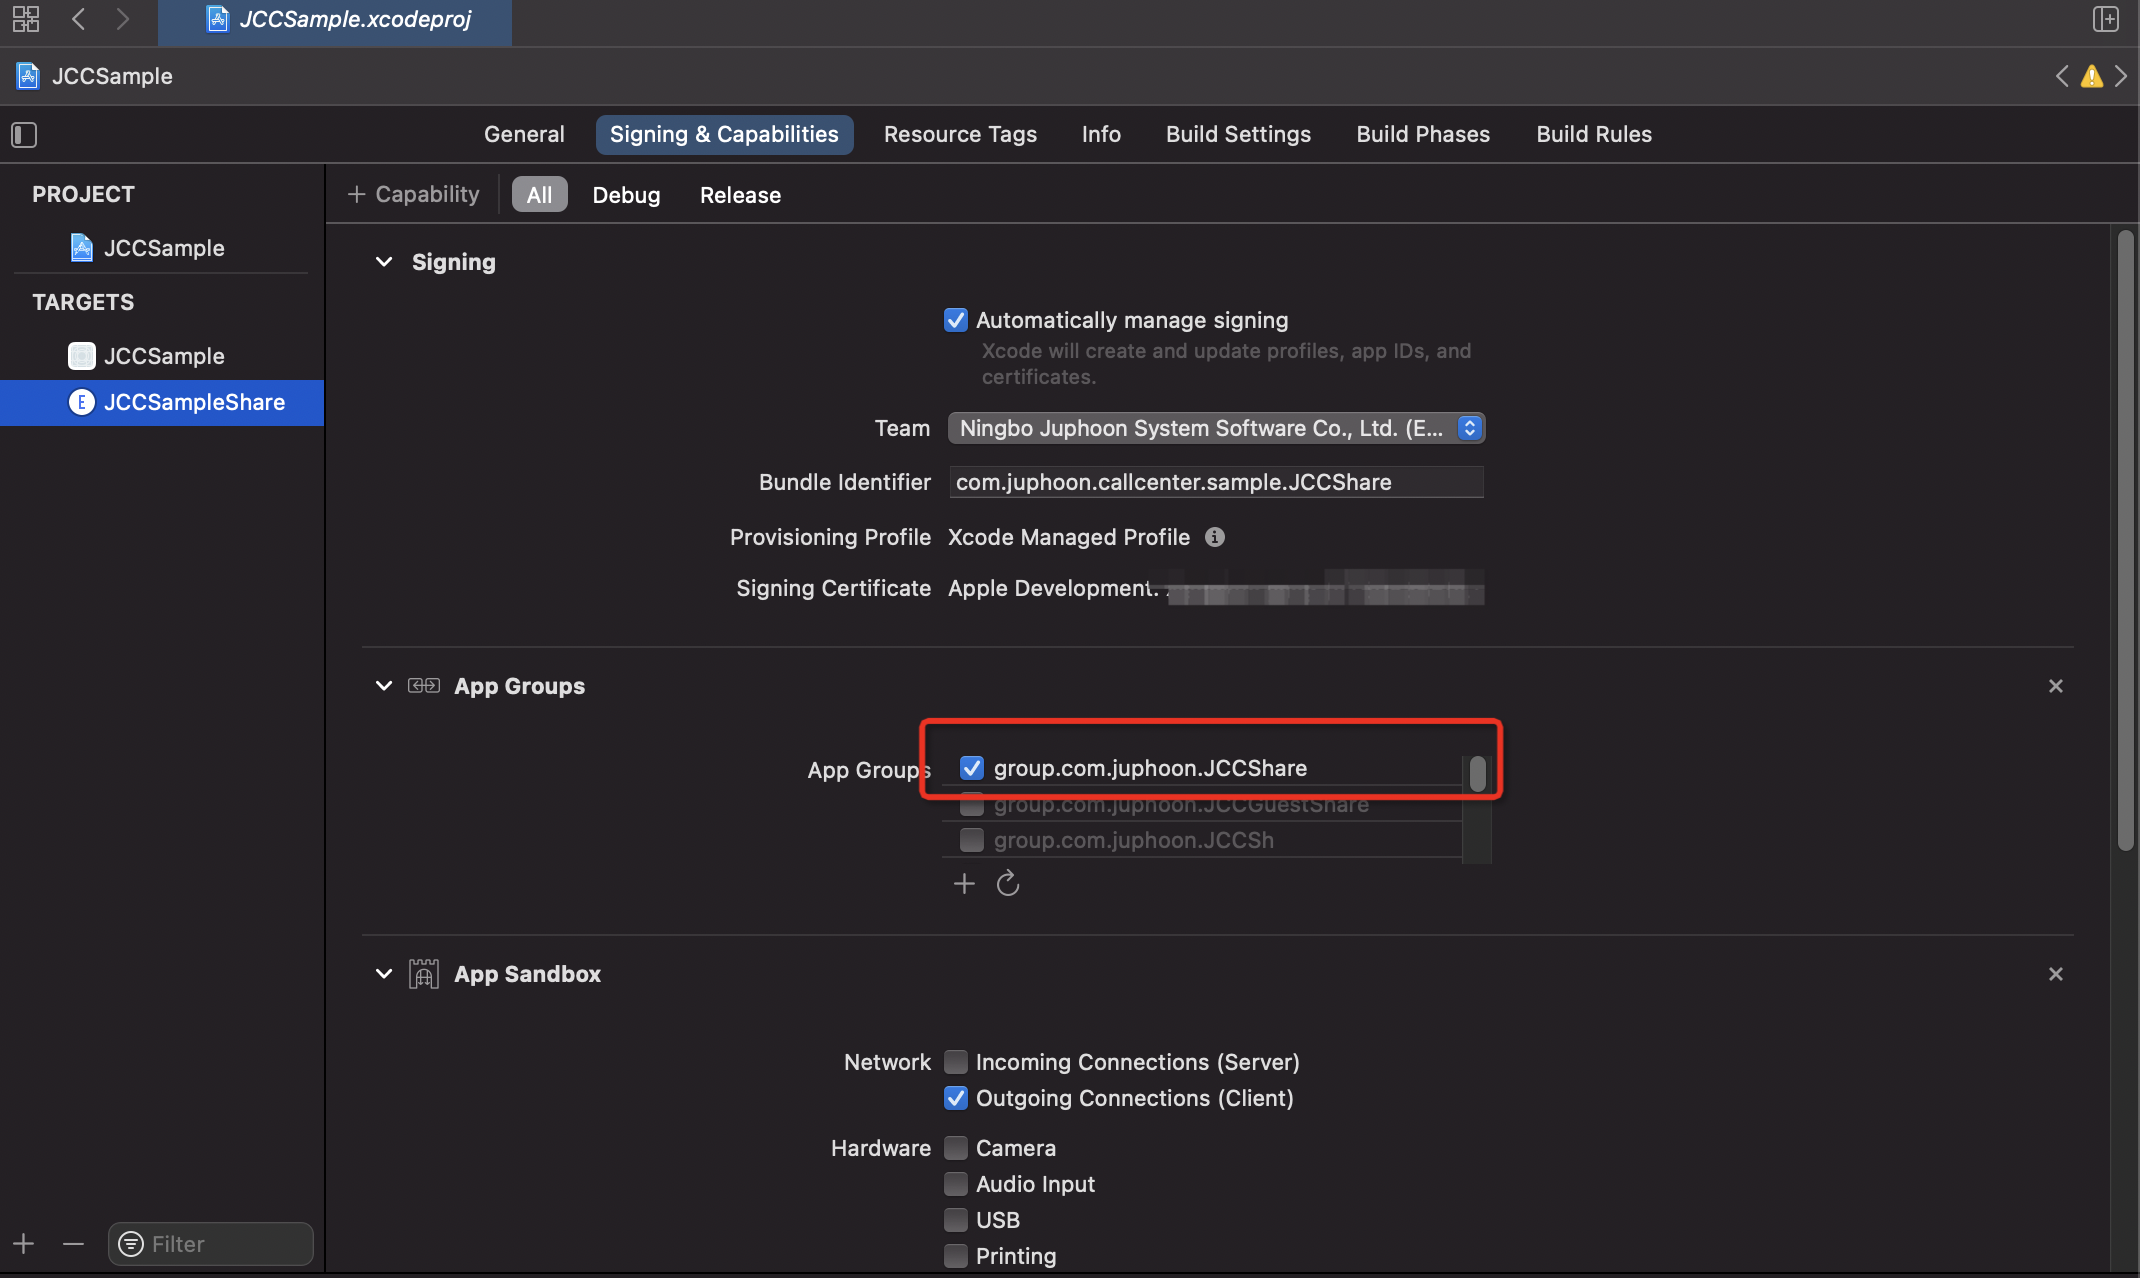Open the Resource Tags tab

point(960,134)
